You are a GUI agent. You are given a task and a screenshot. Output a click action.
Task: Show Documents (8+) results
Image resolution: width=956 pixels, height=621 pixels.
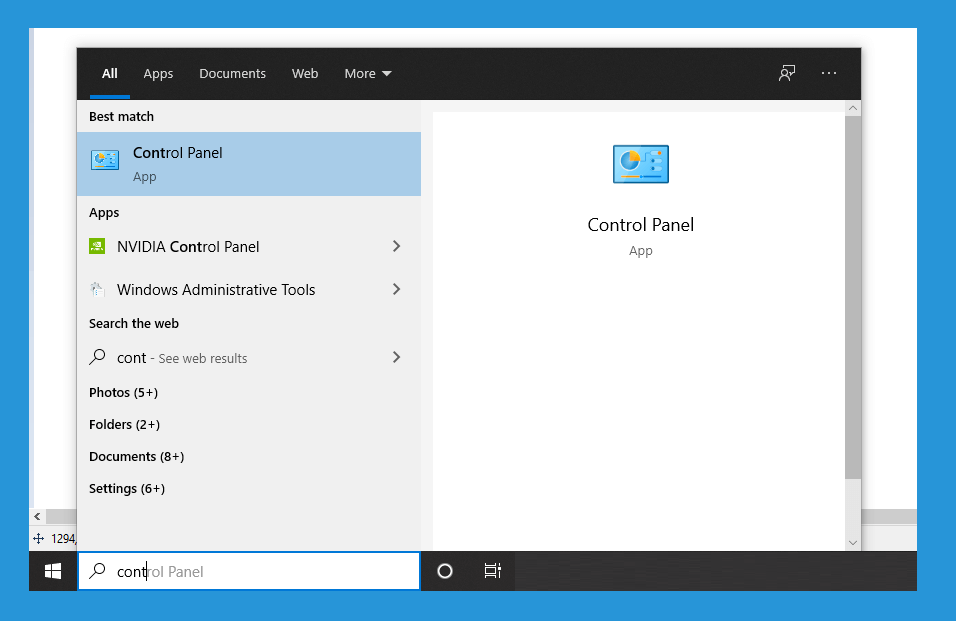[x=137, y=456]
